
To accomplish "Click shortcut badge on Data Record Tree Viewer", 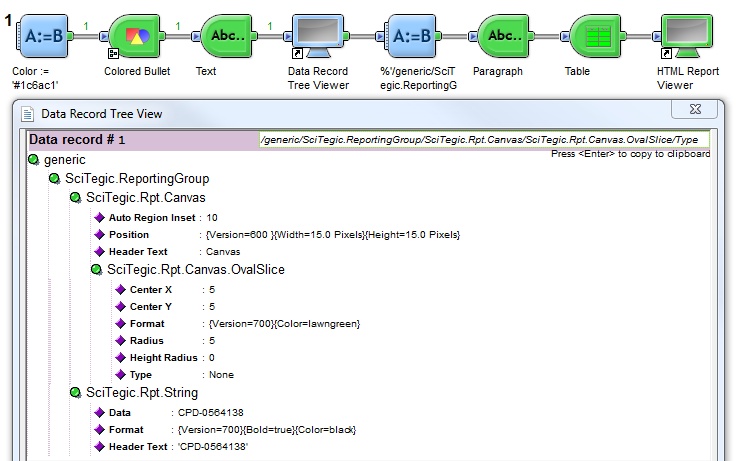I will pyautogui.click(x=297, y=53).
